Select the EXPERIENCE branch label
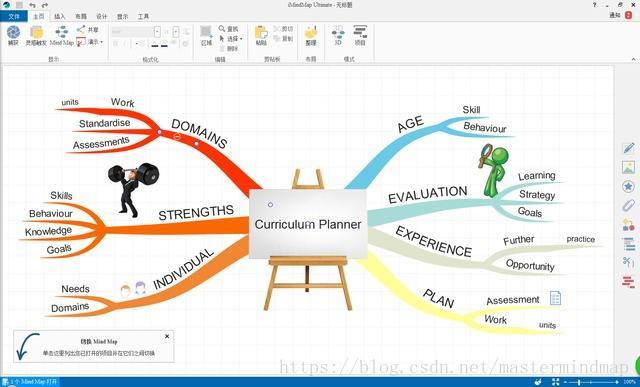Image resolution: width=640 pixels, height=387 pixels. [433, 241]
